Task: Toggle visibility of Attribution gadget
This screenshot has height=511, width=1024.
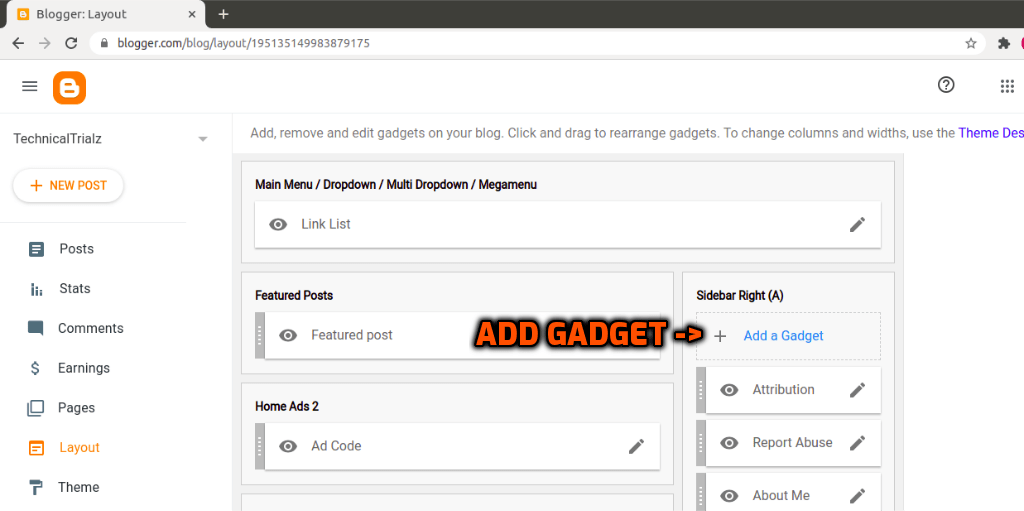Action: tap(729, 390)
